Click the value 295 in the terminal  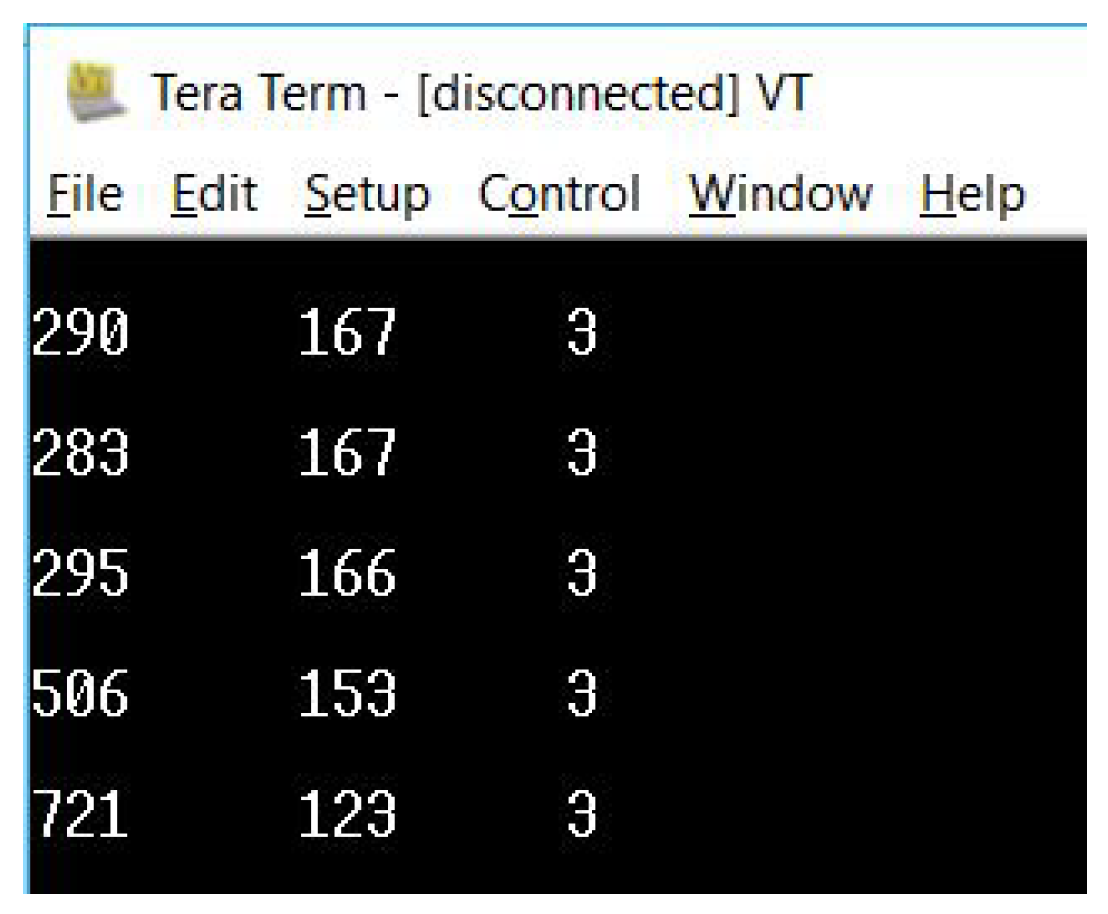(81, 574)
